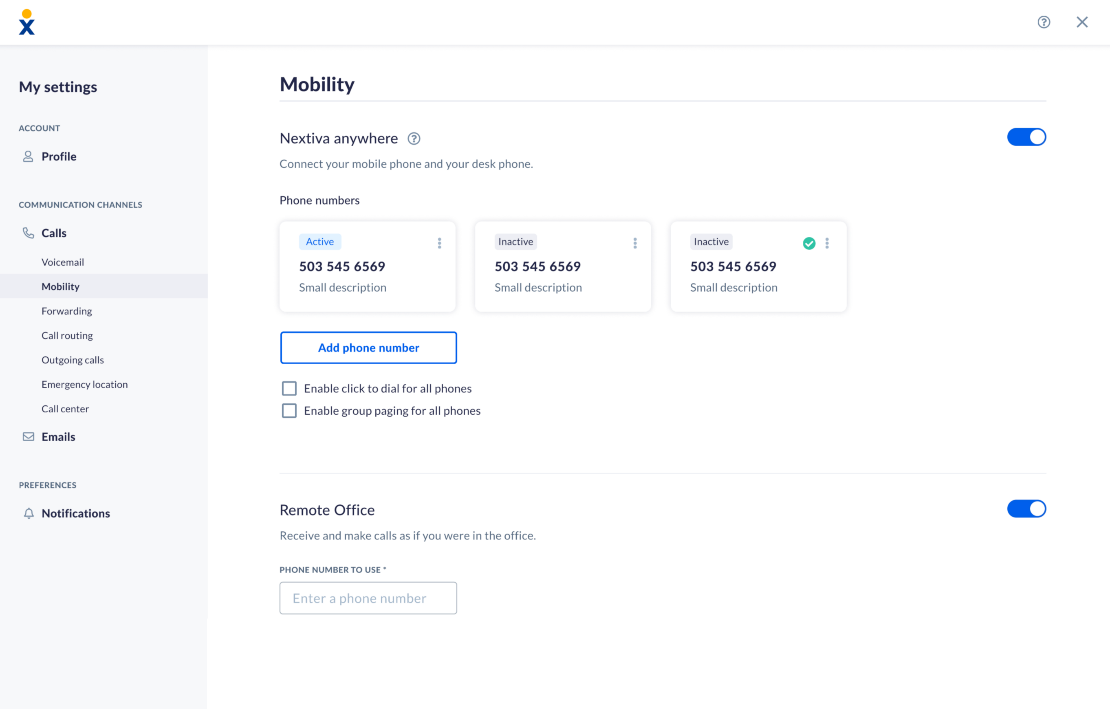Click the Add phone number button
Viewport: 1110px width, 709px height.
pos(368,347)
